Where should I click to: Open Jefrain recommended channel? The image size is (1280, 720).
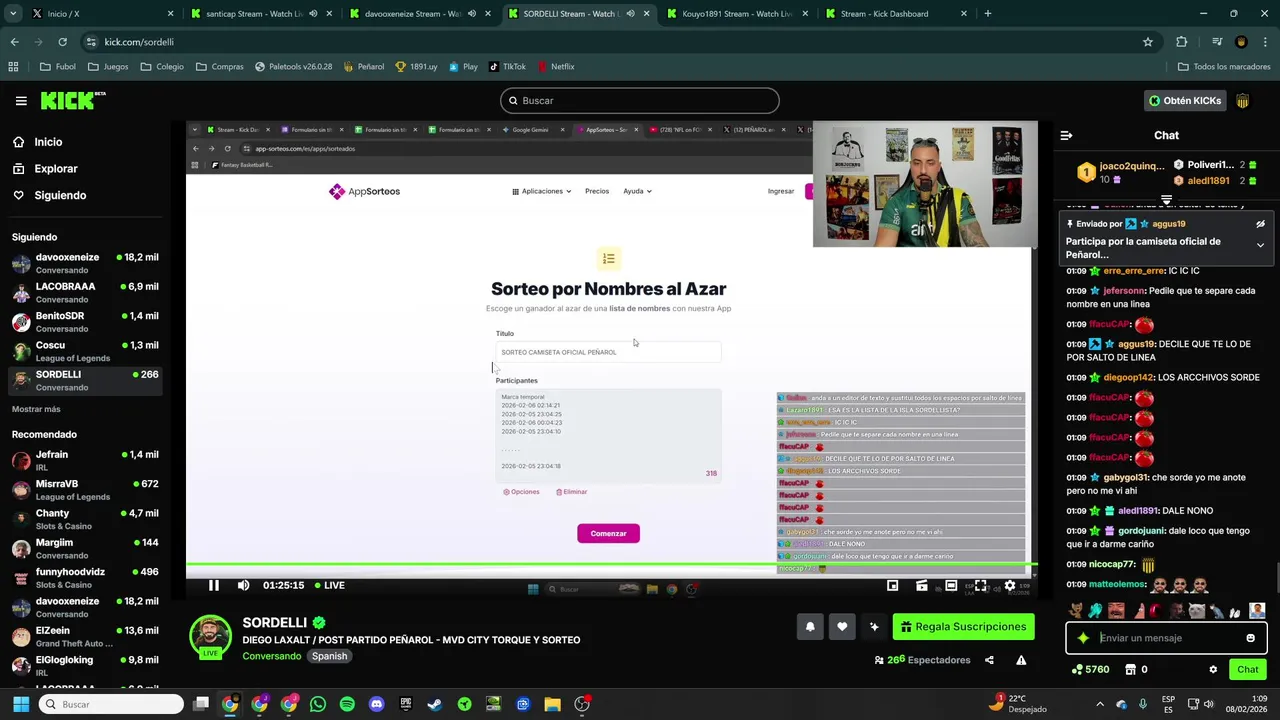(x=85, y=461)
